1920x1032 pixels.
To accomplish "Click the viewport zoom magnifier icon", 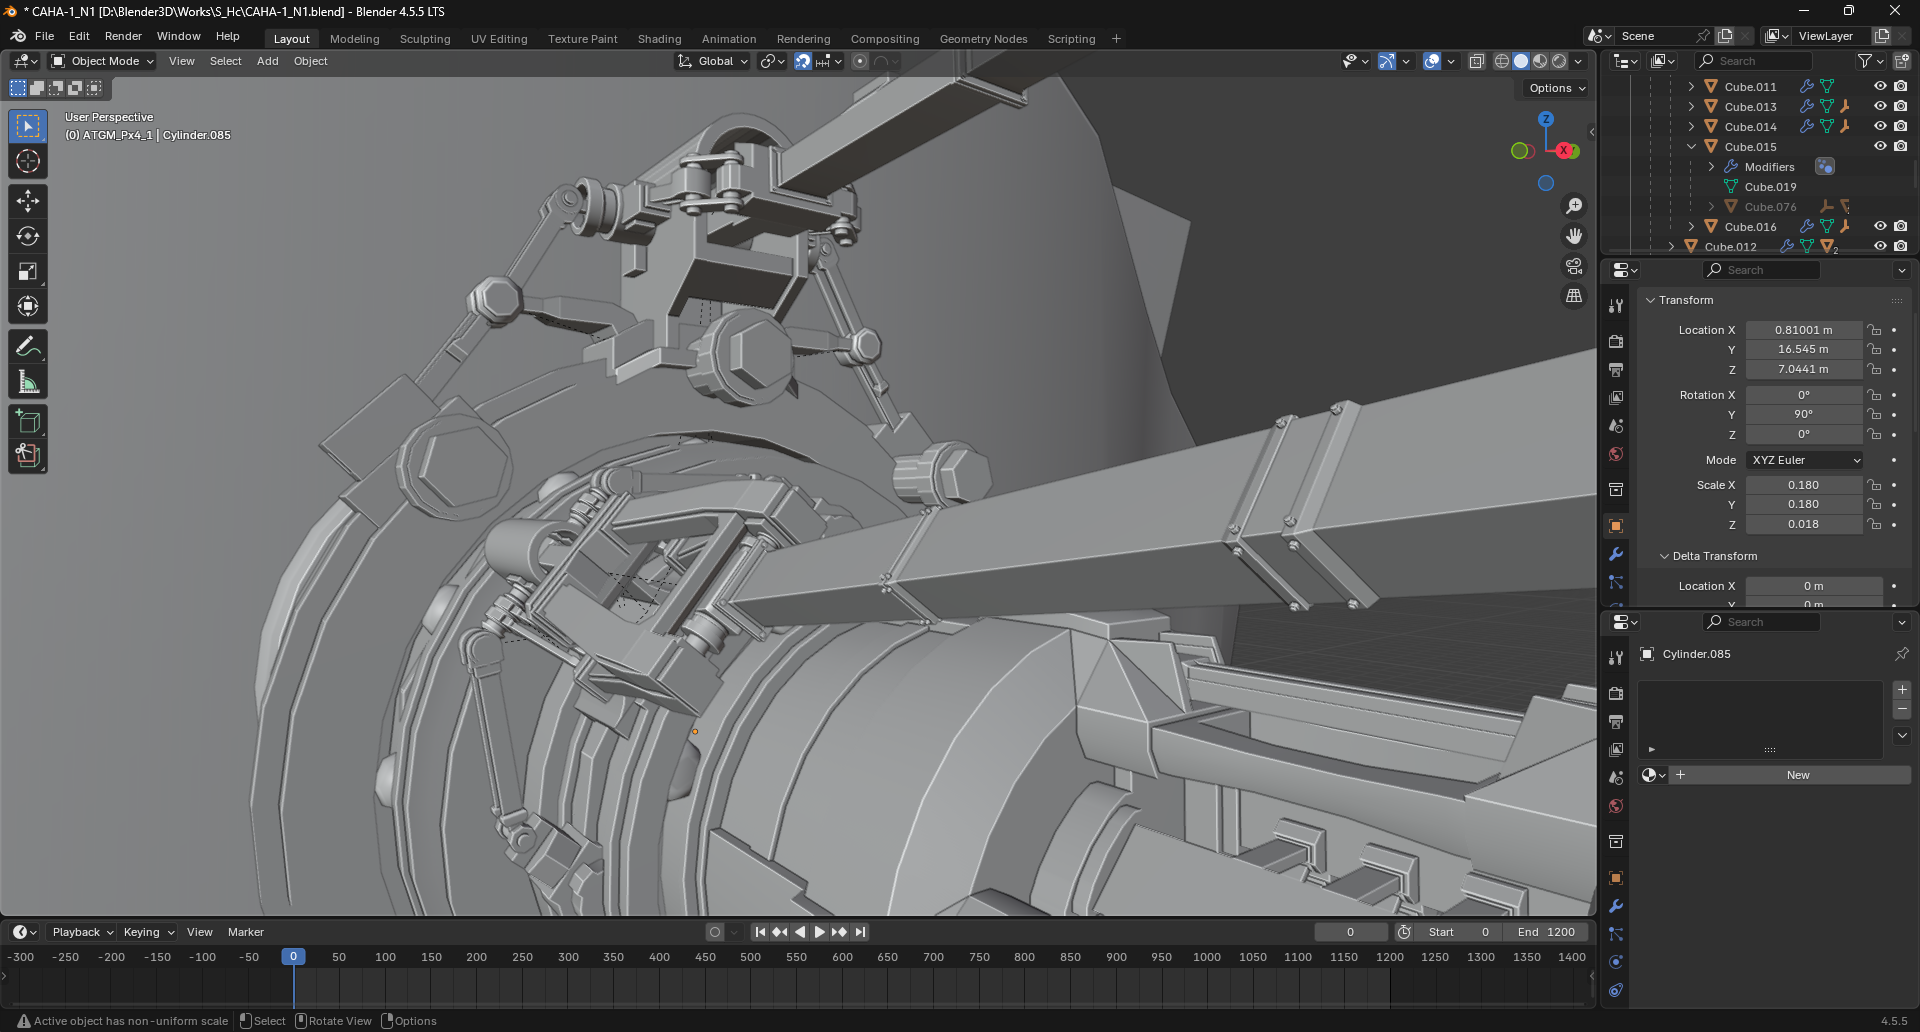I will click(1574, 206).
